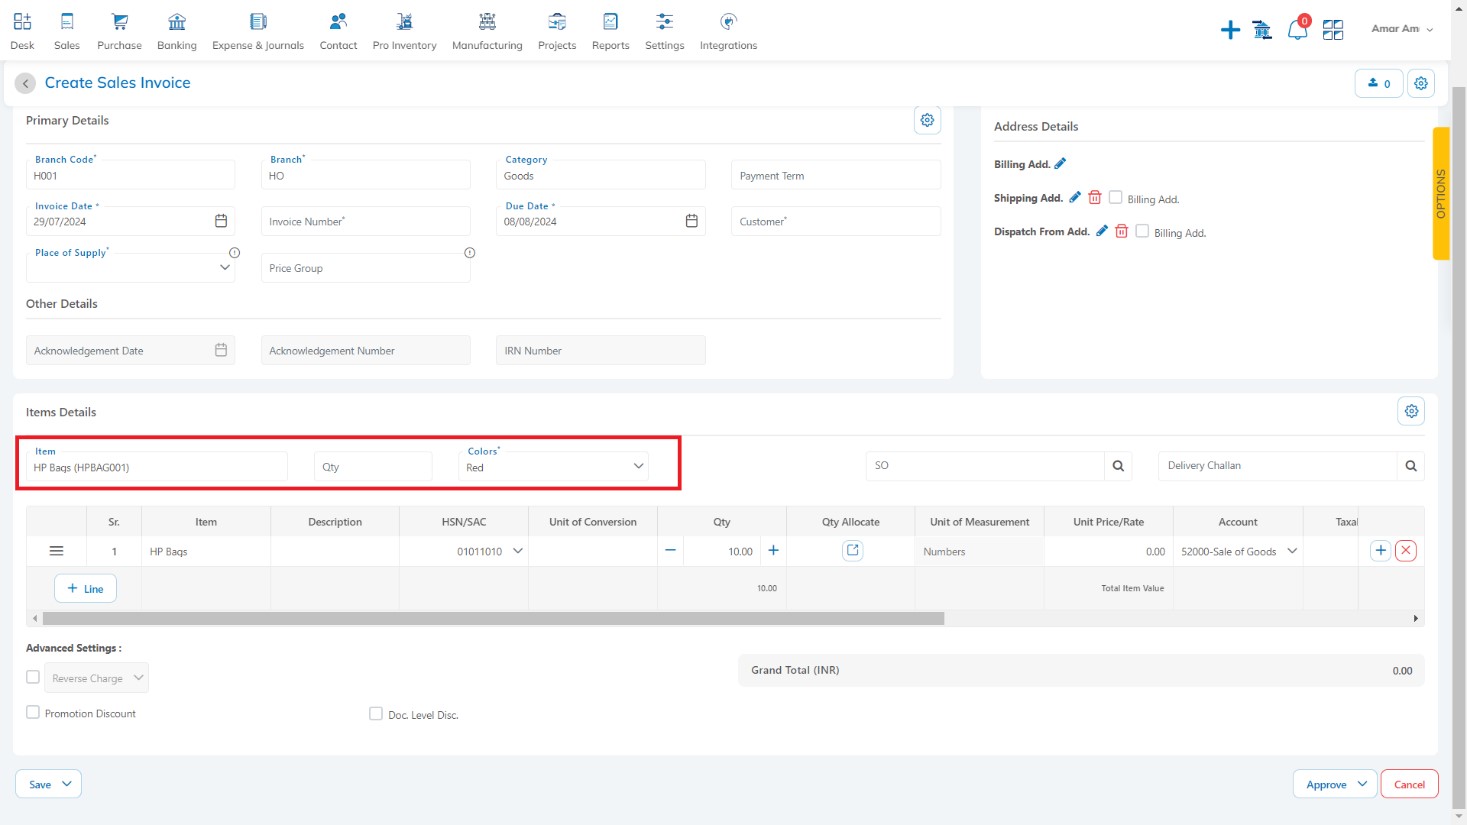
Task: Click the Price Group field
Action: pyautogui.click(x=366, y=268)
